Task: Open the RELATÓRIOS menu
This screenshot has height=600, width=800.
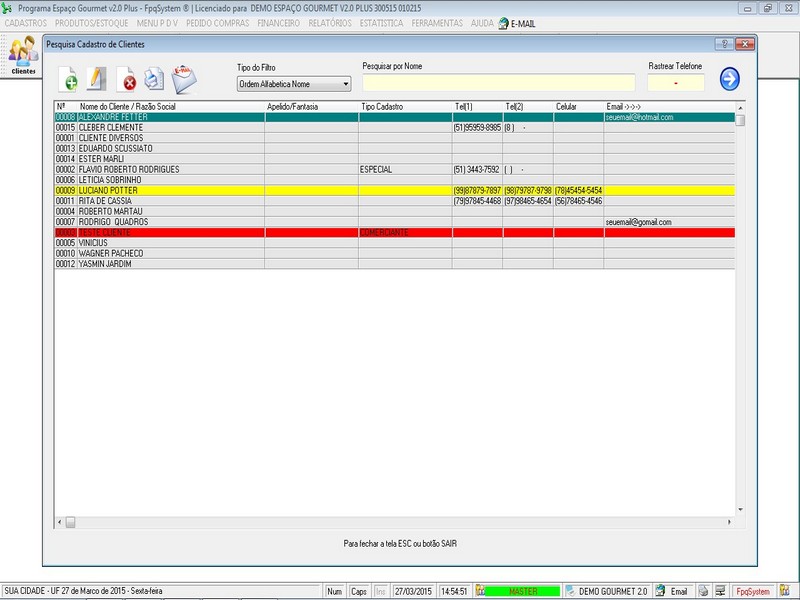Action: coord(329,22)
